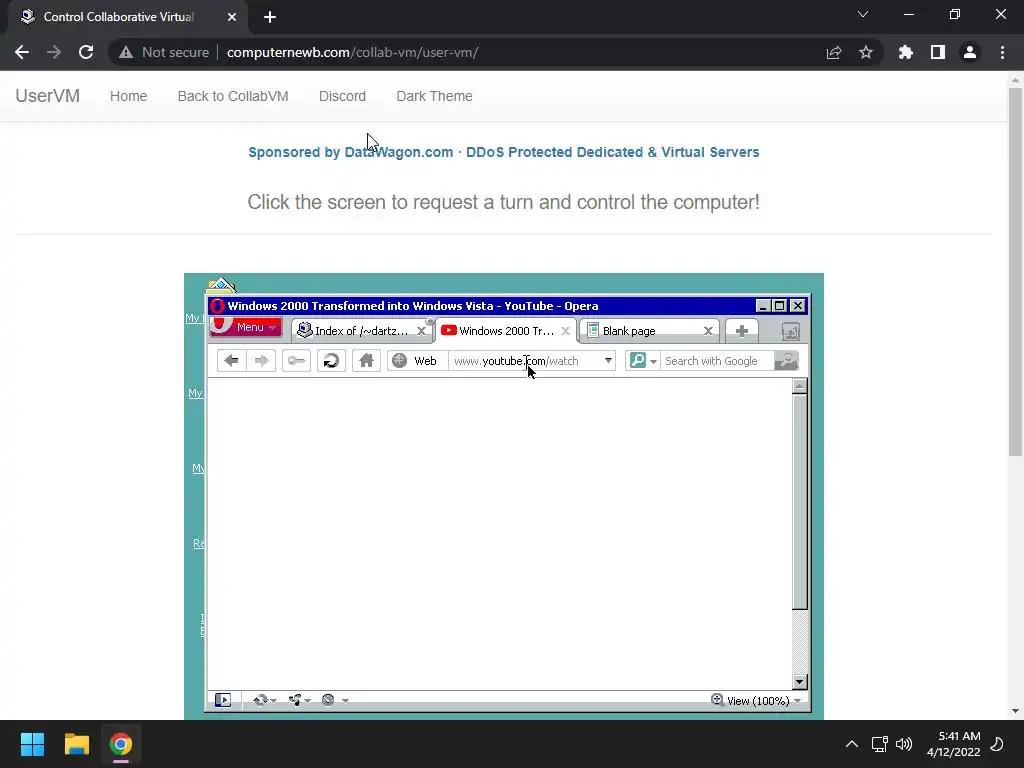Open the Opera Menu button
The image size is (1024, 768).
(x=246, y=327)
